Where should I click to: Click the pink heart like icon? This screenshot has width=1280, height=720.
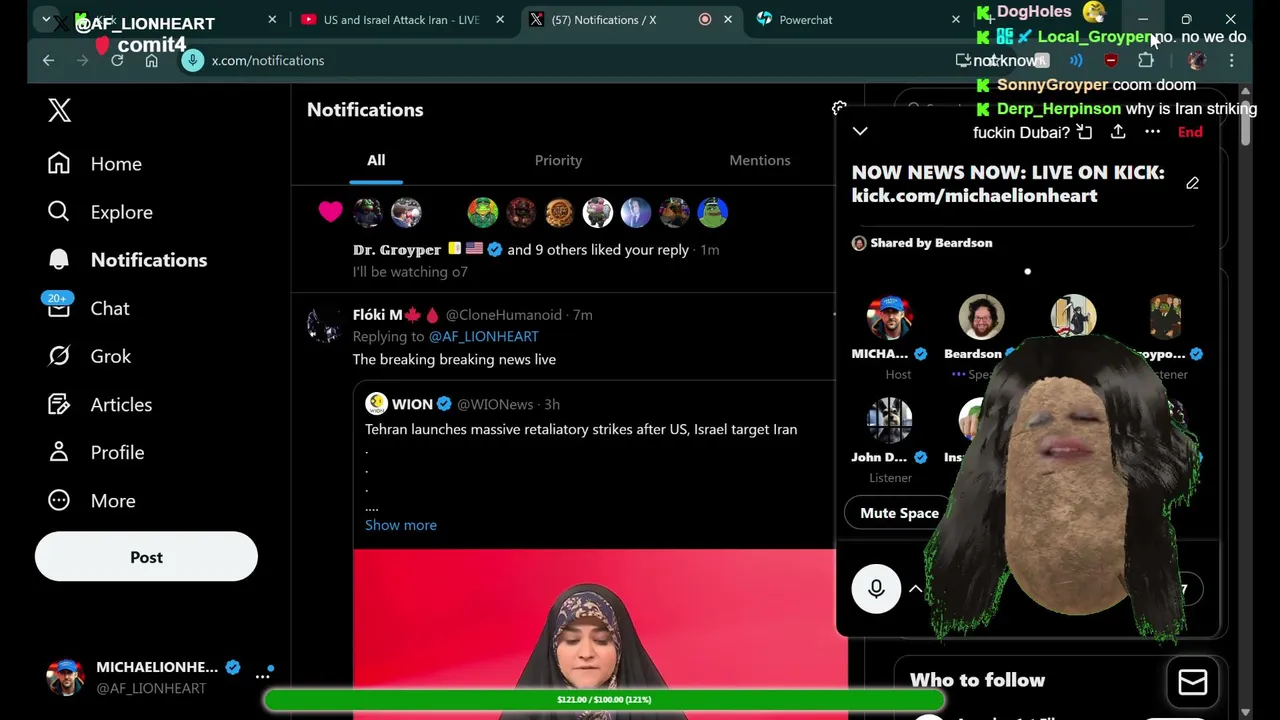click(x=331, y=212)
